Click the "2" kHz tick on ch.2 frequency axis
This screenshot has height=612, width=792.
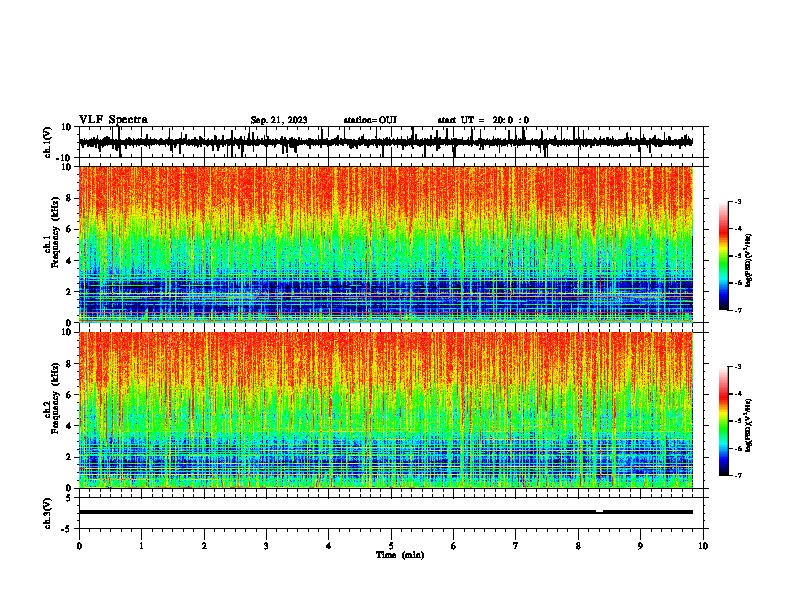69,457
